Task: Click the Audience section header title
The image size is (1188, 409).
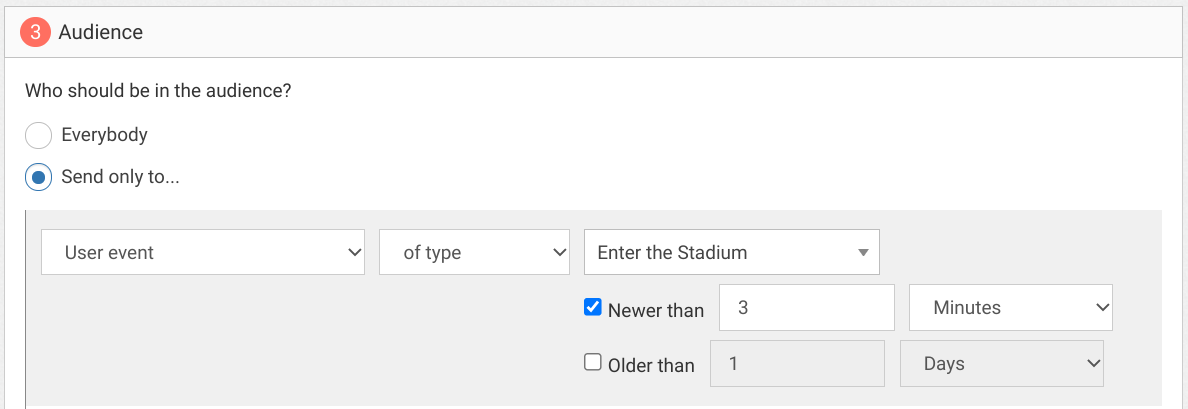Action: point(101,33)
